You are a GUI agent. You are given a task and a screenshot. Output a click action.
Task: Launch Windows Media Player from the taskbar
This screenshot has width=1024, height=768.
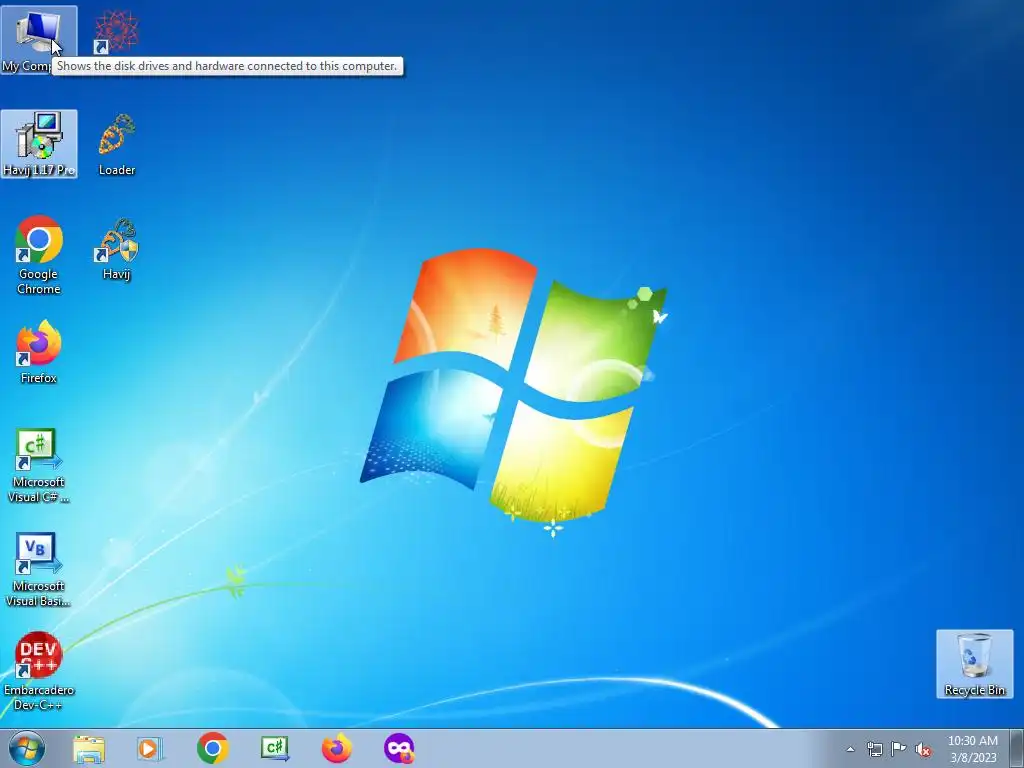click(150, 748)
